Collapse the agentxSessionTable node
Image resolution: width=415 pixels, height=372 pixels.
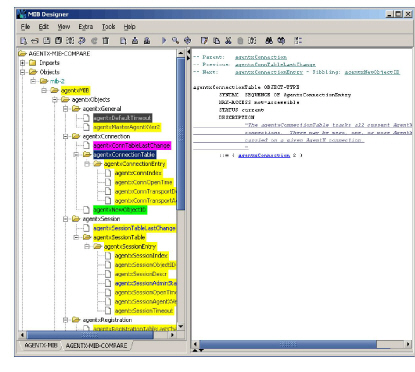[76, 237]
